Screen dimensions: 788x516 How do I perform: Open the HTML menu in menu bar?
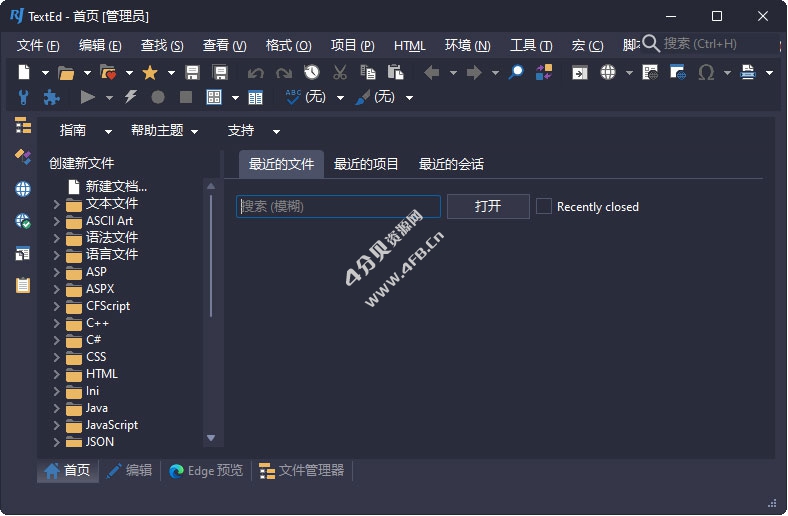[x=410, y=46]
